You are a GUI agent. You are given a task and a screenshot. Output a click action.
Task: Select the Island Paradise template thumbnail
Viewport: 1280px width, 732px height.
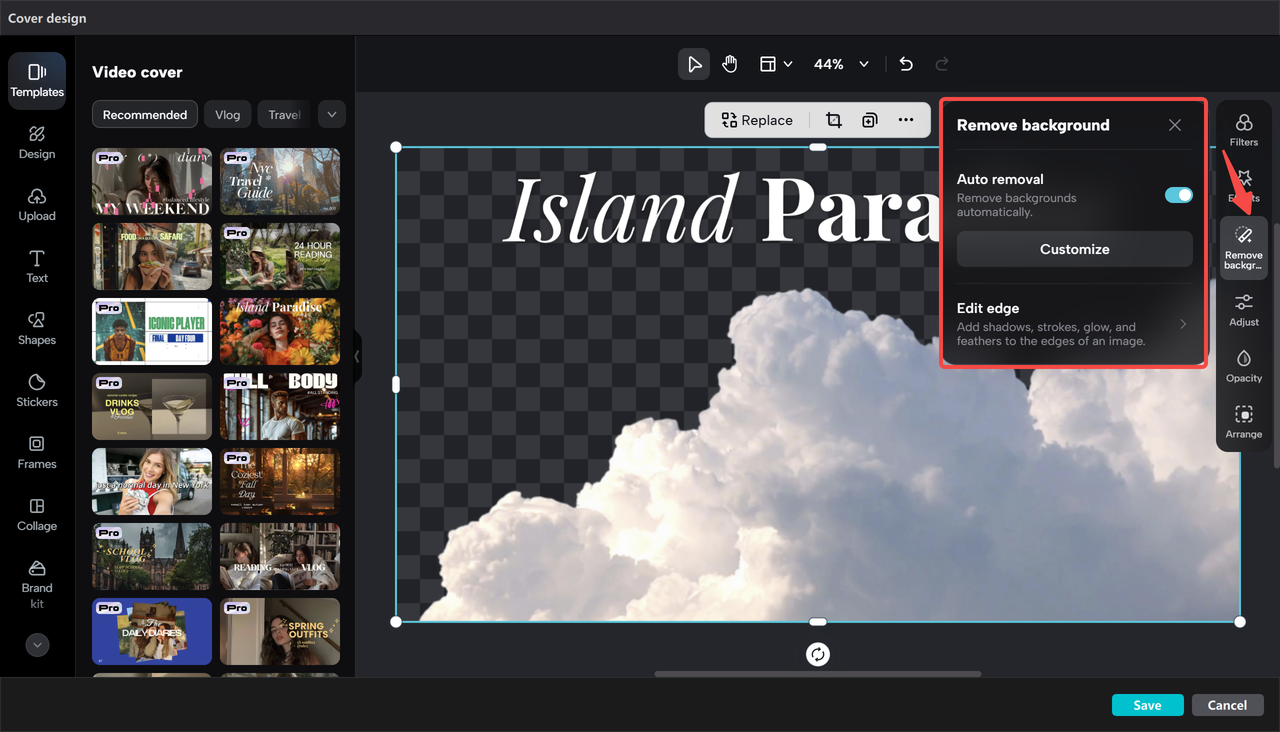280,331
